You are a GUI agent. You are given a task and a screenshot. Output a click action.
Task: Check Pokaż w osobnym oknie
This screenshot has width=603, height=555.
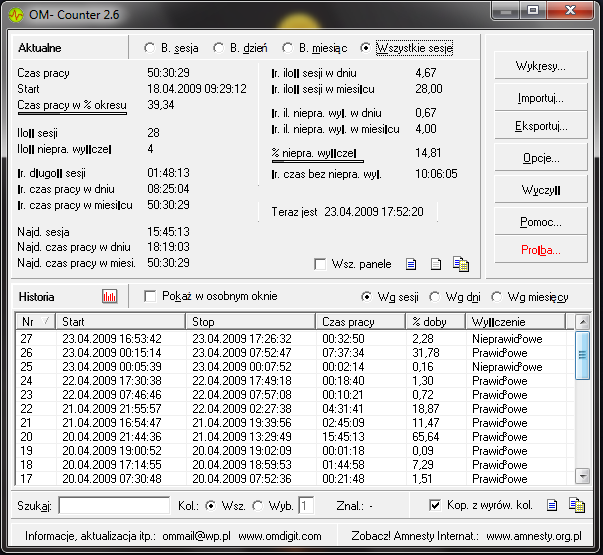click(x=151, y=297)
